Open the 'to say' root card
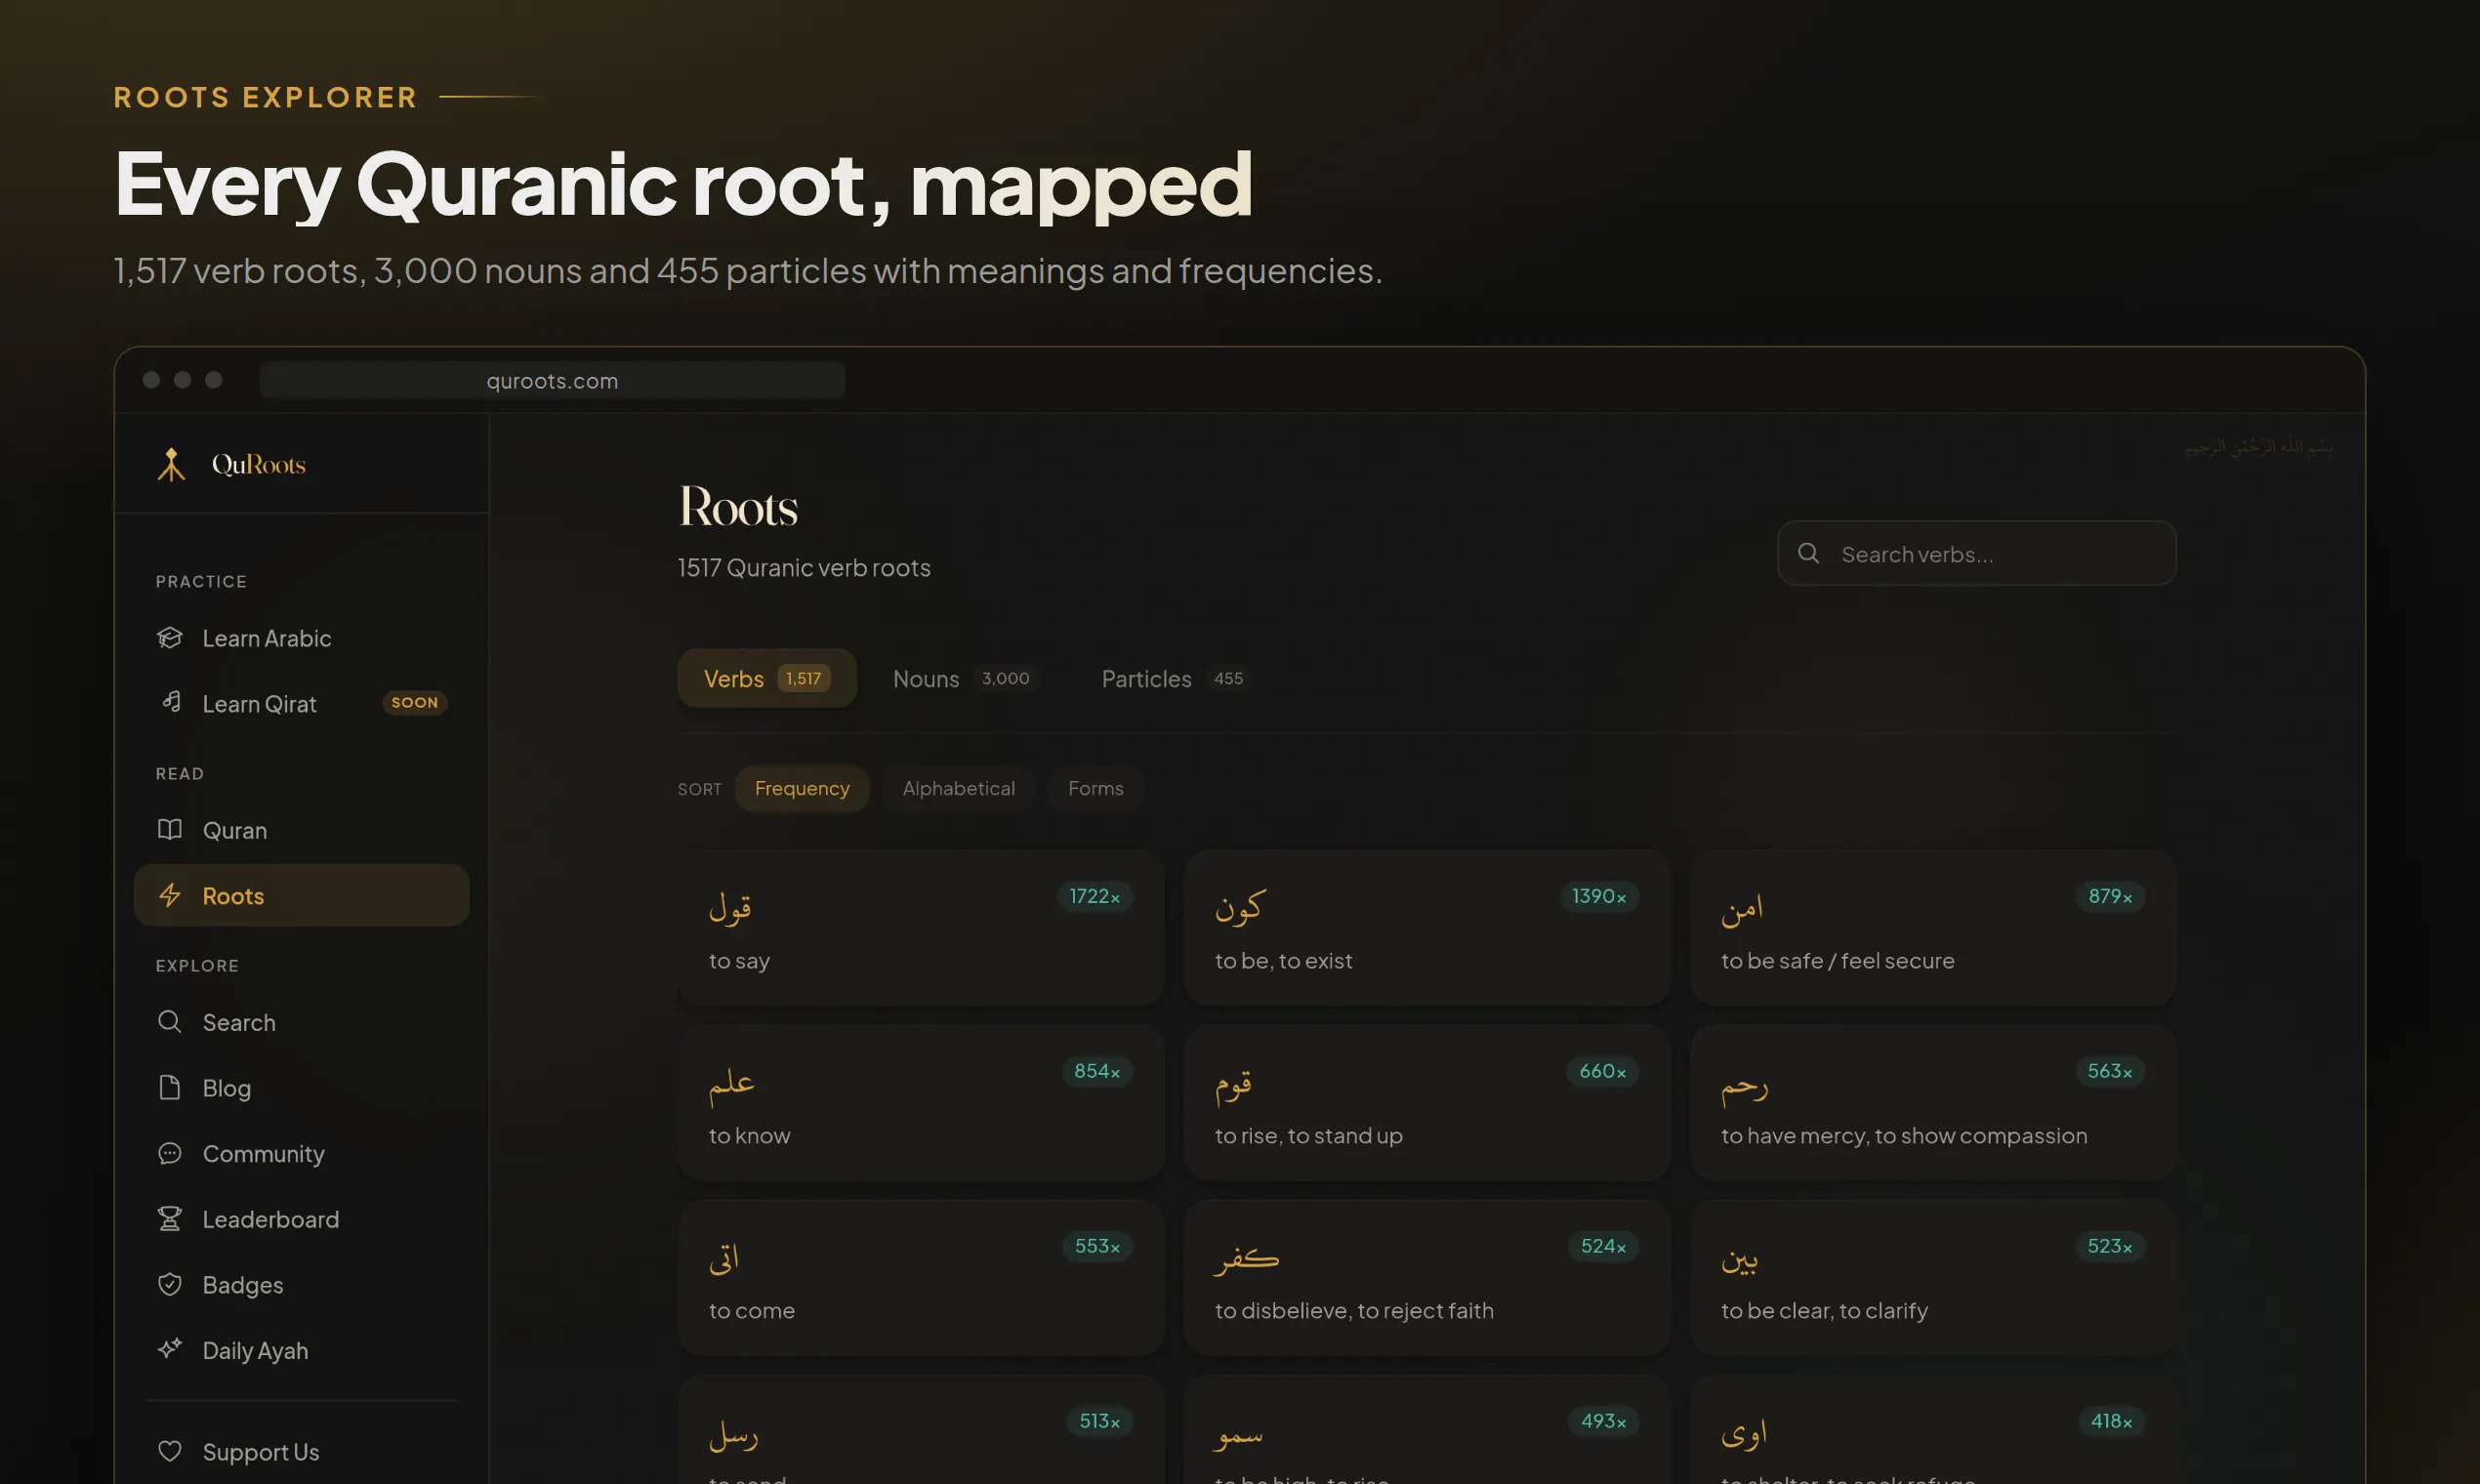 point(921,928)
